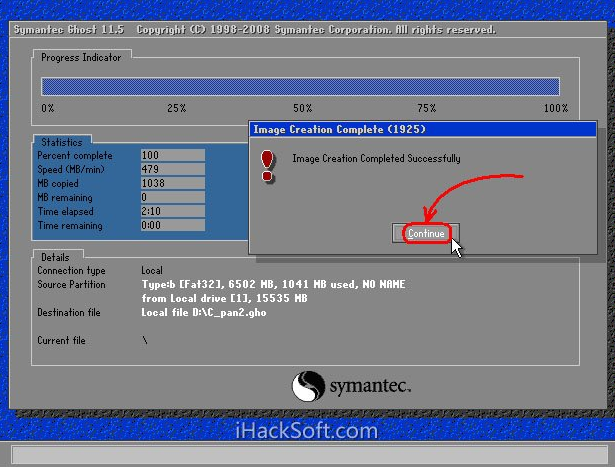Click the MB remaining value field
The image size is (615, 467).
click(x=172, y=198)
